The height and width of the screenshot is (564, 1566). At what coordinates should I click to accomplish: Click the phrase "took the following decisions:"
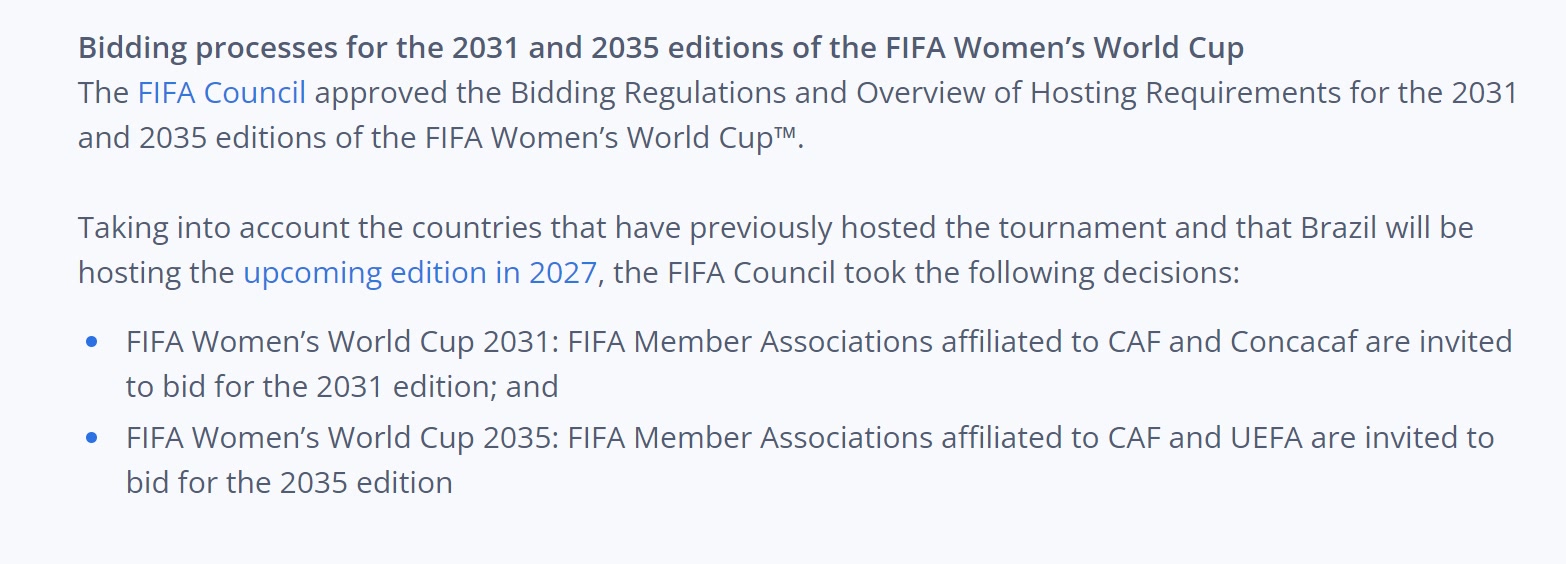[x=1041, y=273]
